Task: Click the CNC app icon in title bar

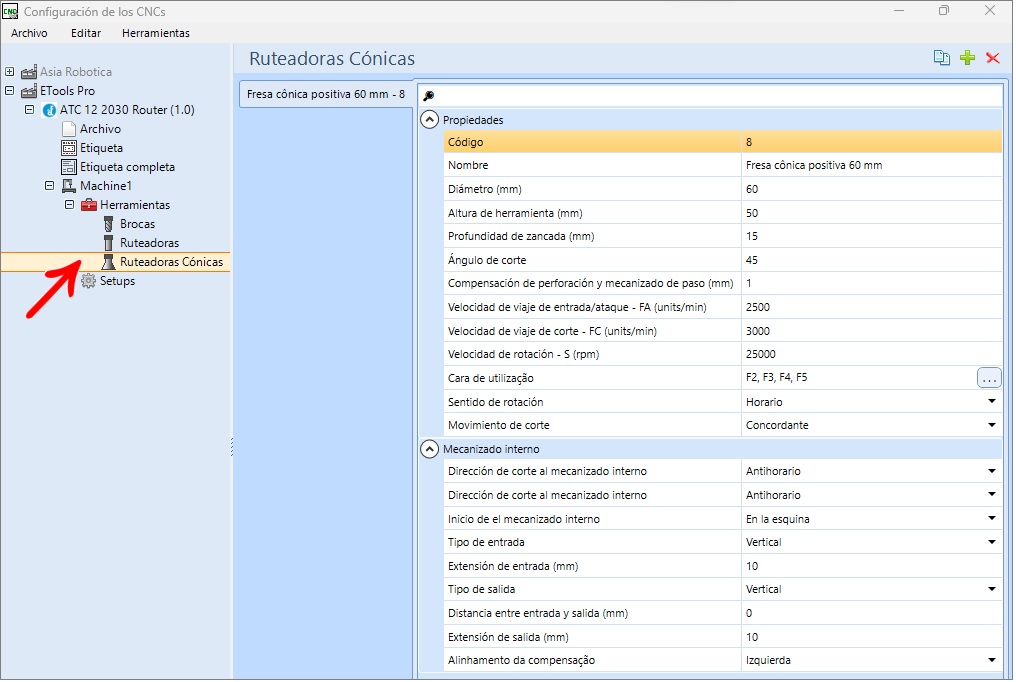Action: coord(10,11)
